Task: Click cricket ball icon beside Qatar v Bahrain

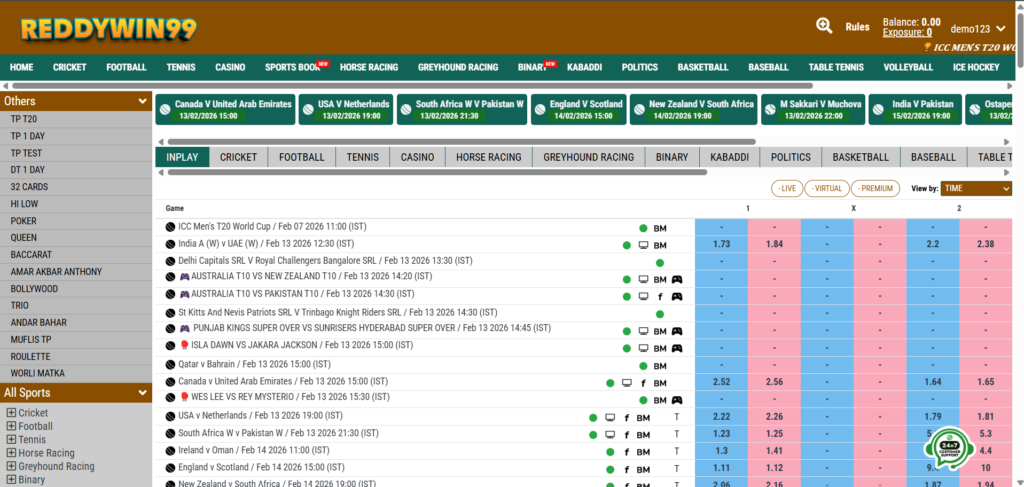Action: pyautogui.click(x=170, y=365)
